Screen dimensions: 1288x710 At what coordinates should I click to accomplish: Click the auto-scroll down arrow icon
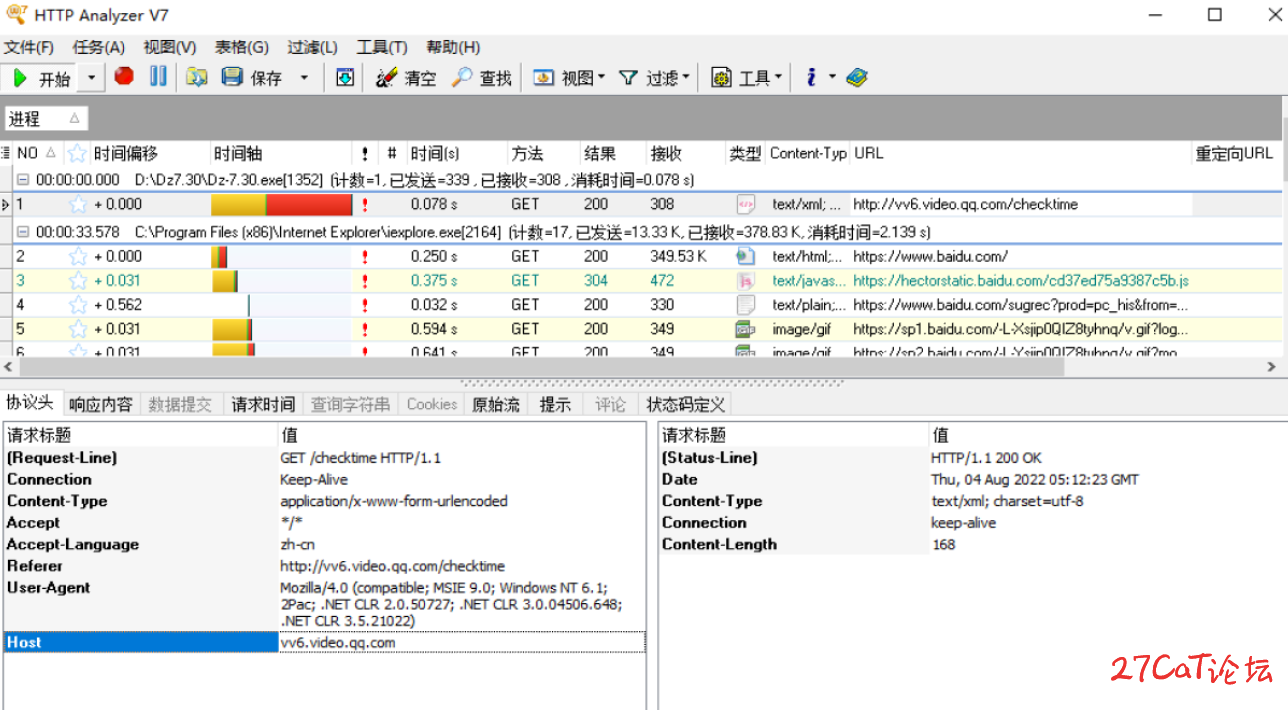point(345,77)
